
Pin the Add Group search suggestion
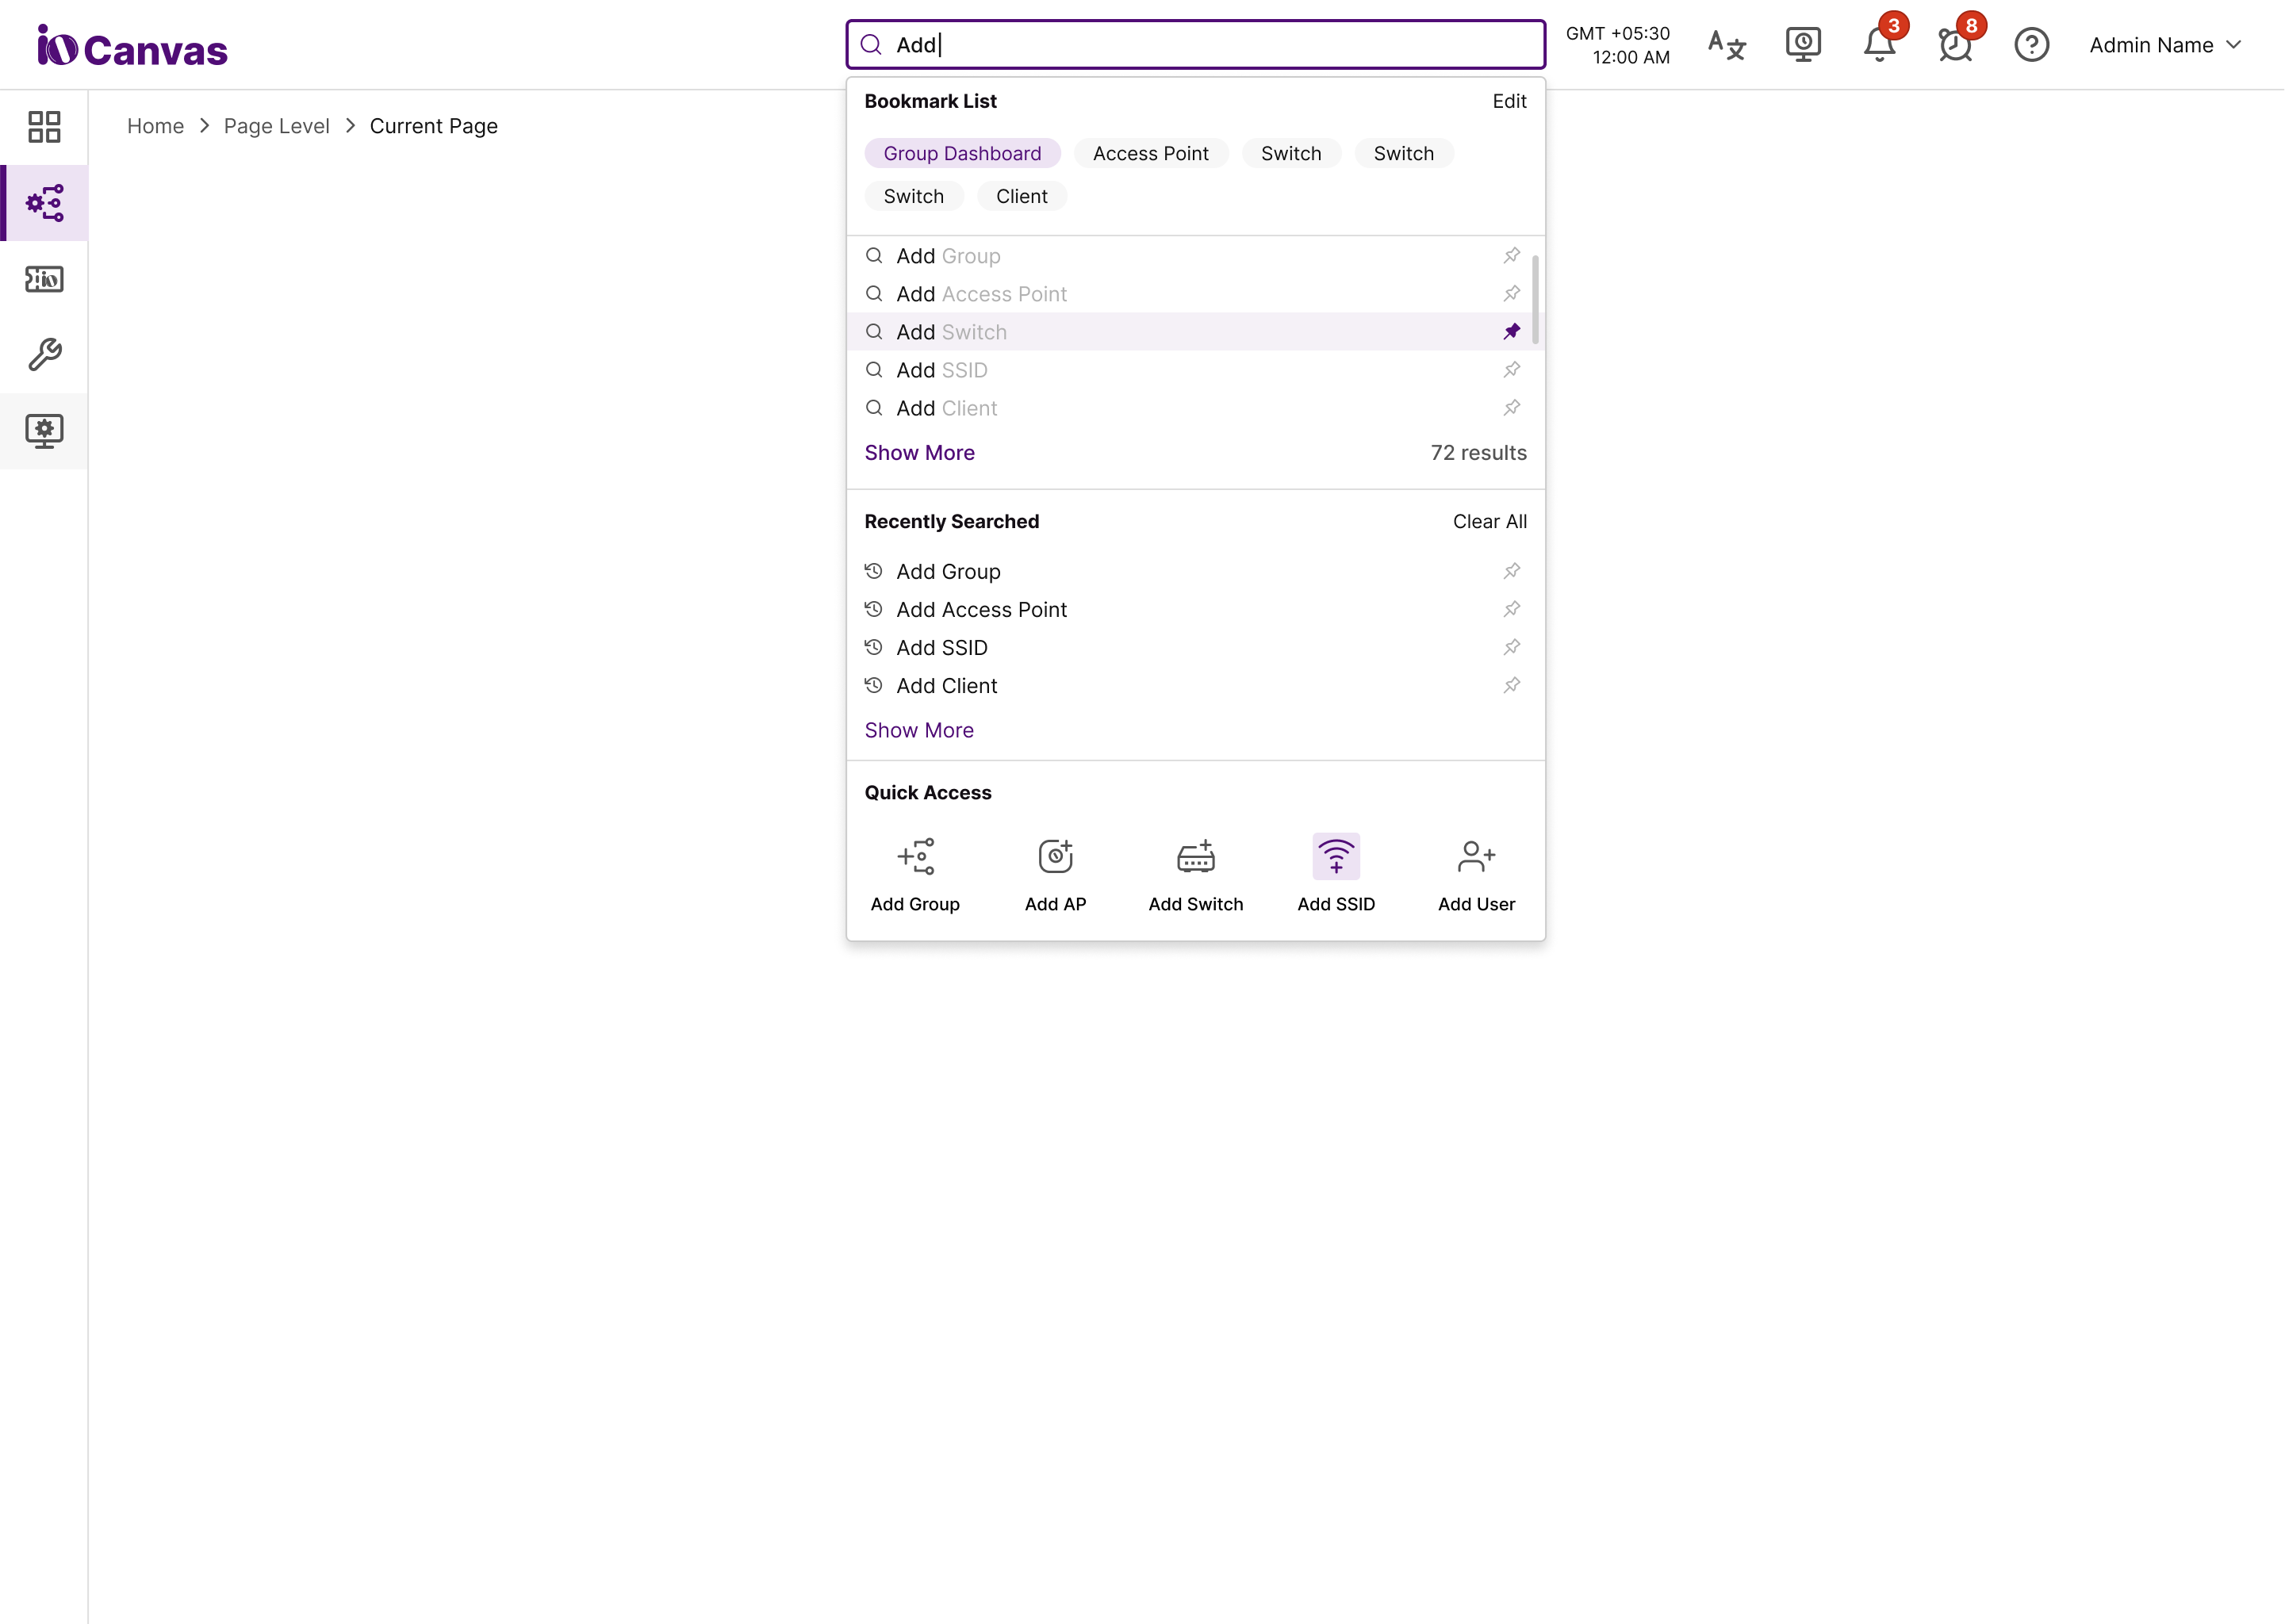pos(1511,256)
